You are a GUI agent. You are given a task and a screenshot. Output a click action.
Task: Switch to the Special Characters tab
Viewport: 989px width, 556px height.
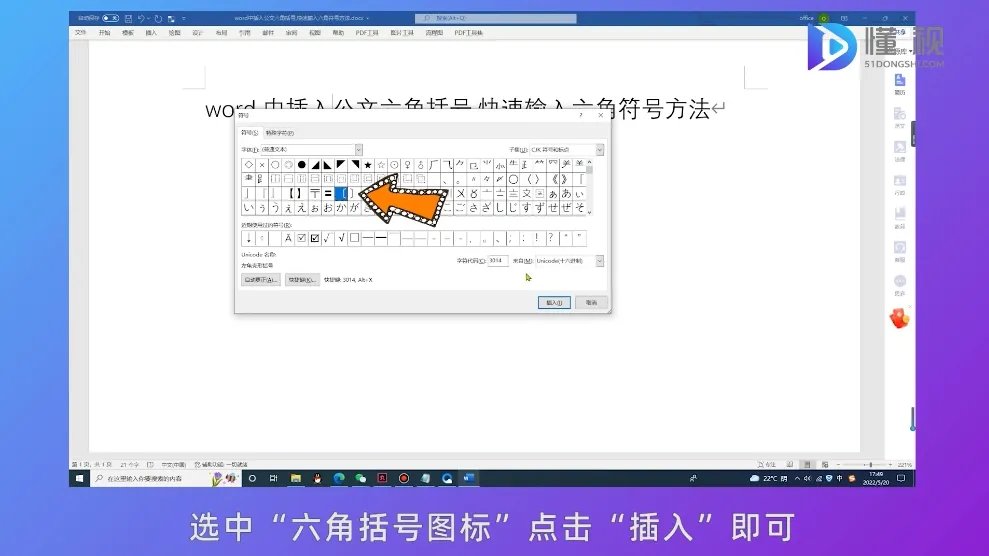coord(280,132)
